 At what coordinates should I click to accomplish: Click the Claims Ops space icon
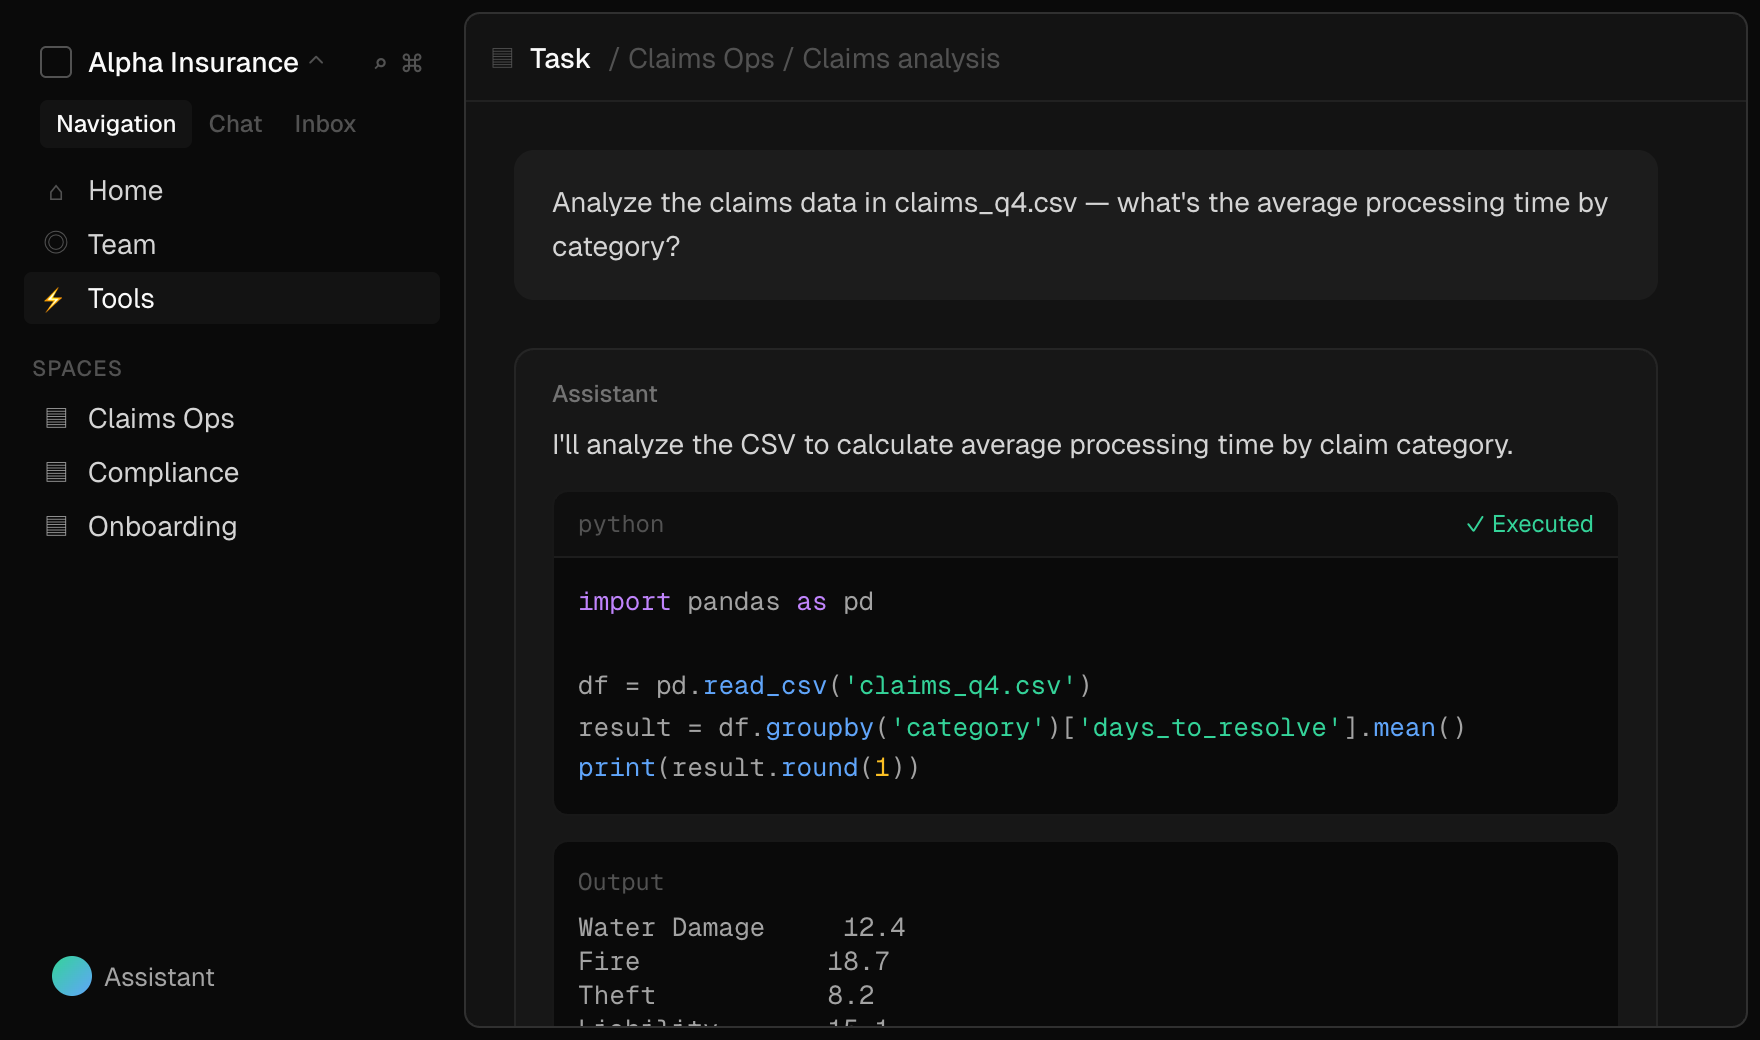click(55, 419)
